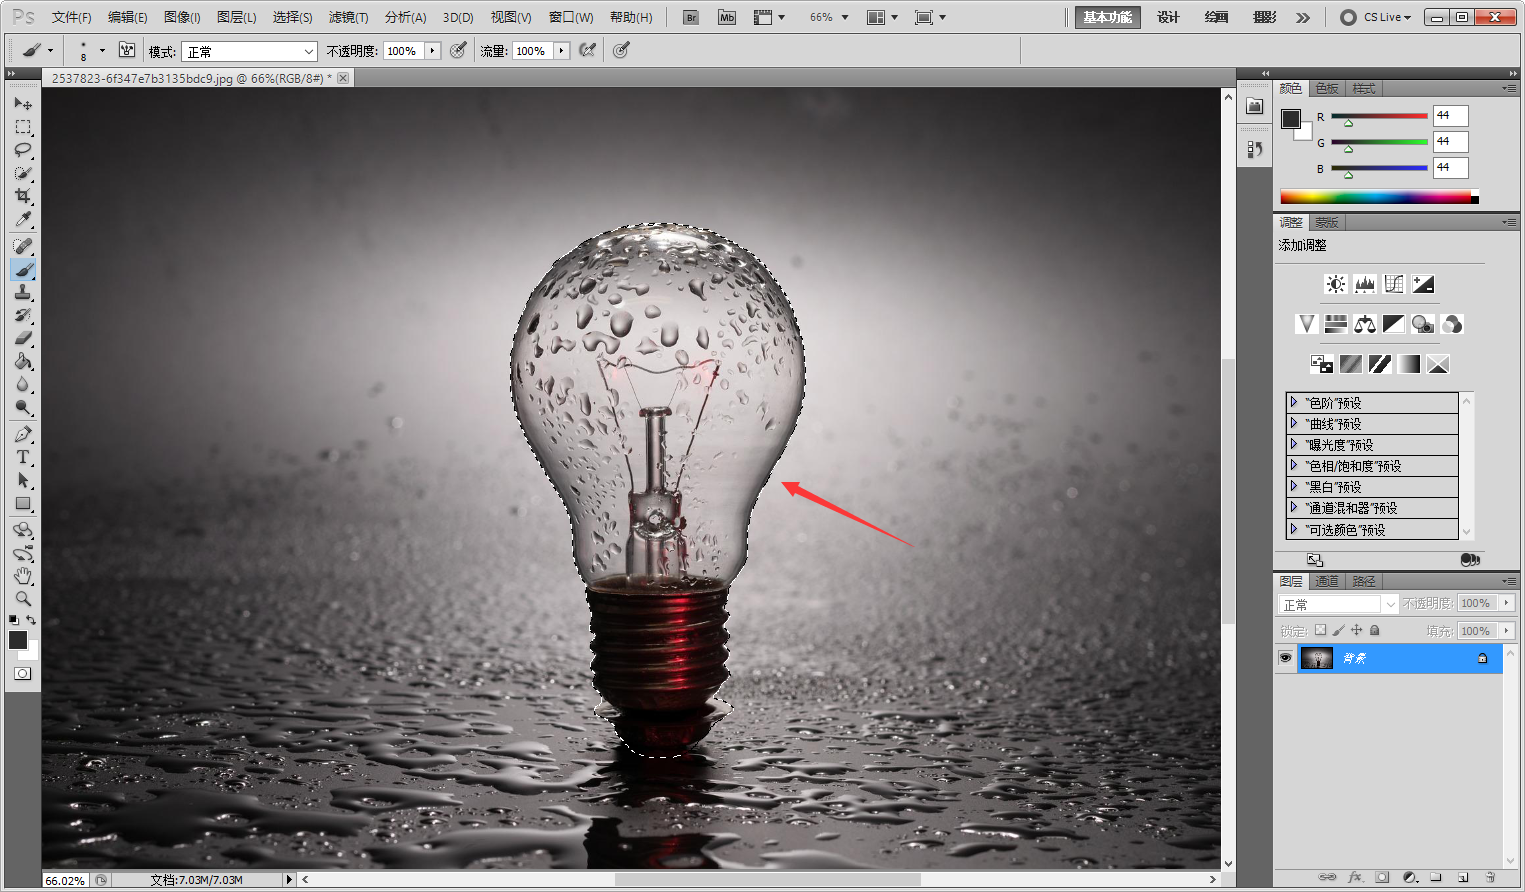This screenshot has width=1525, height=892.
Task: Add a Curves adjustment from the adjustments panel
Action: (1394, 284)
